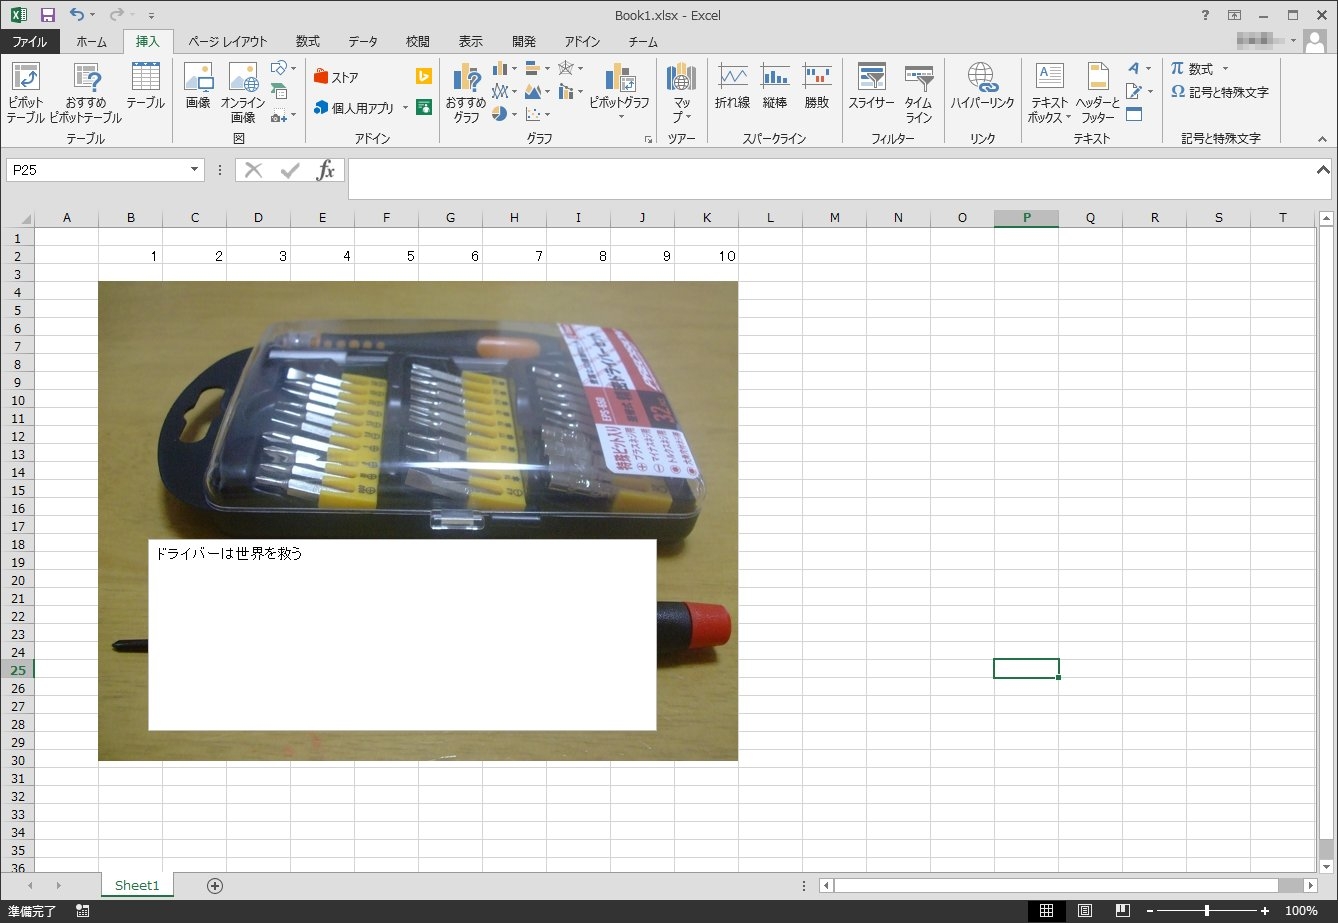The height and width of the screenshot is (923, 1338).
Task: Switch to the データ tab
Action: click(x=363, y=42)
